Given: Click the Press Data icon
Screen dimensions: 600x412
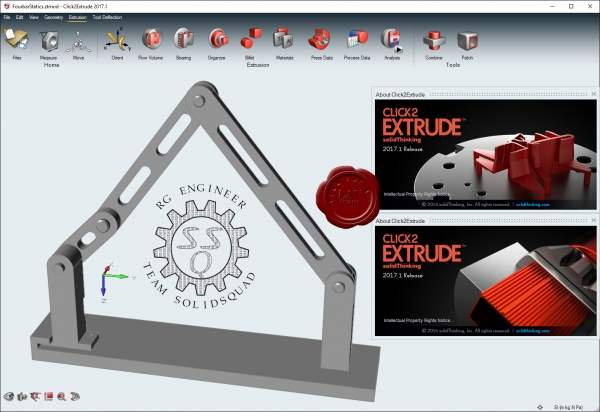Looking at the screenshot, I should tap(319, 39).
